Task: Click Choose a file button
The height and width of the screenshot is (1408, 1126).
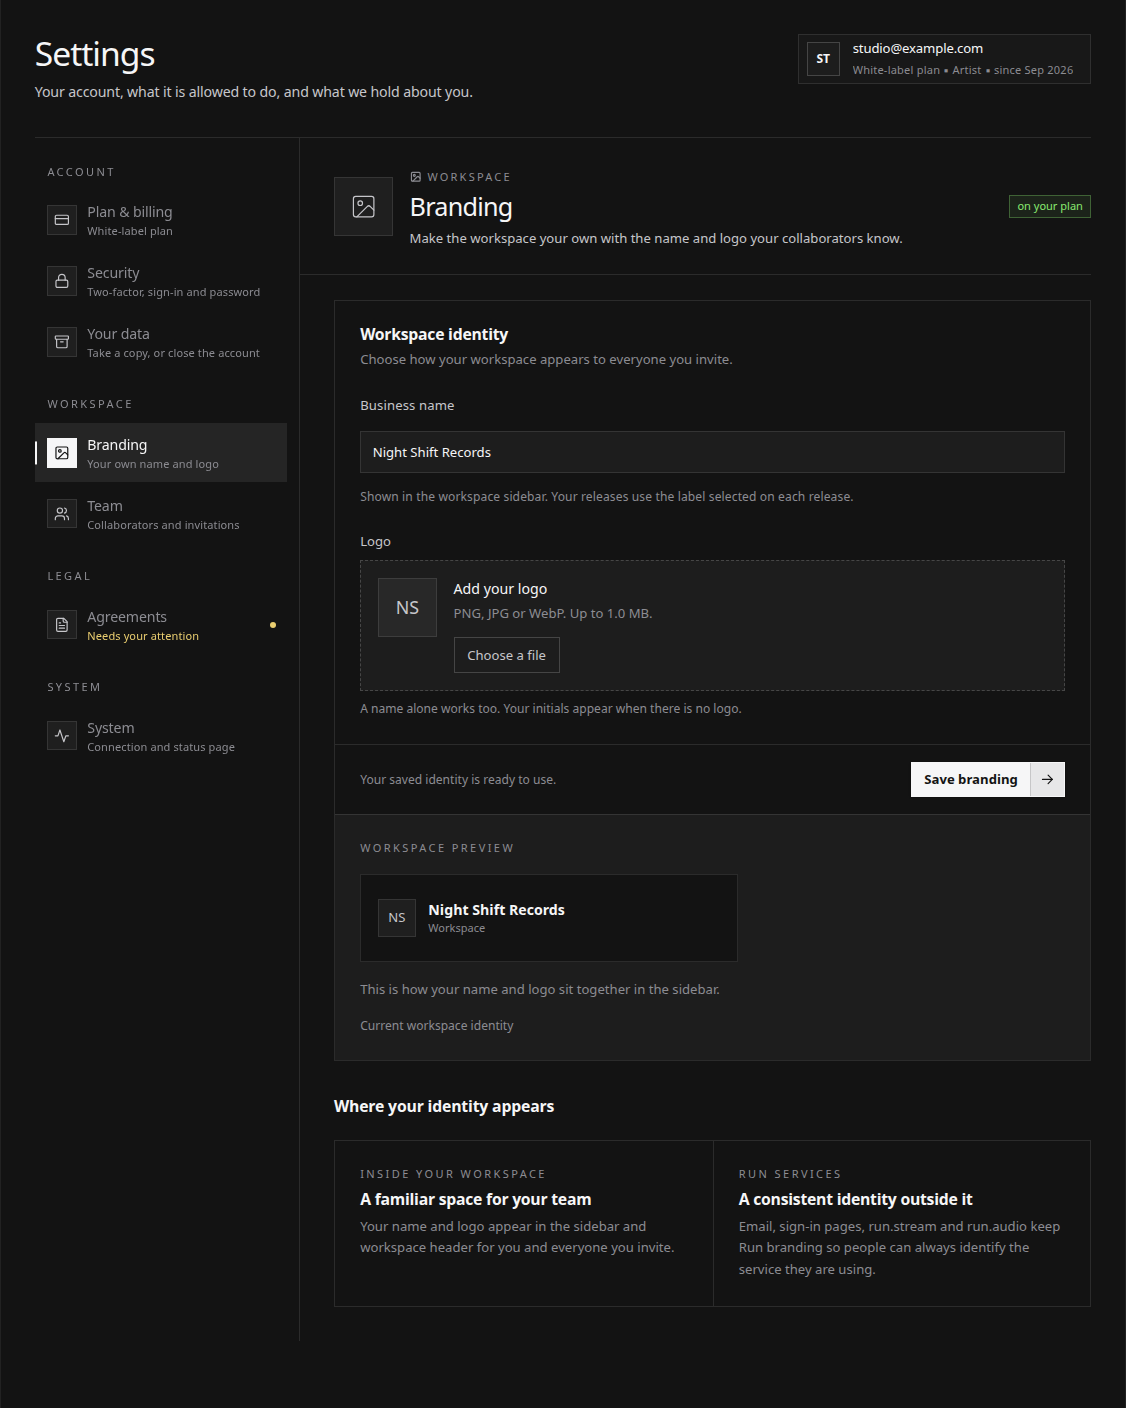Action: click(x=506, y=655)
